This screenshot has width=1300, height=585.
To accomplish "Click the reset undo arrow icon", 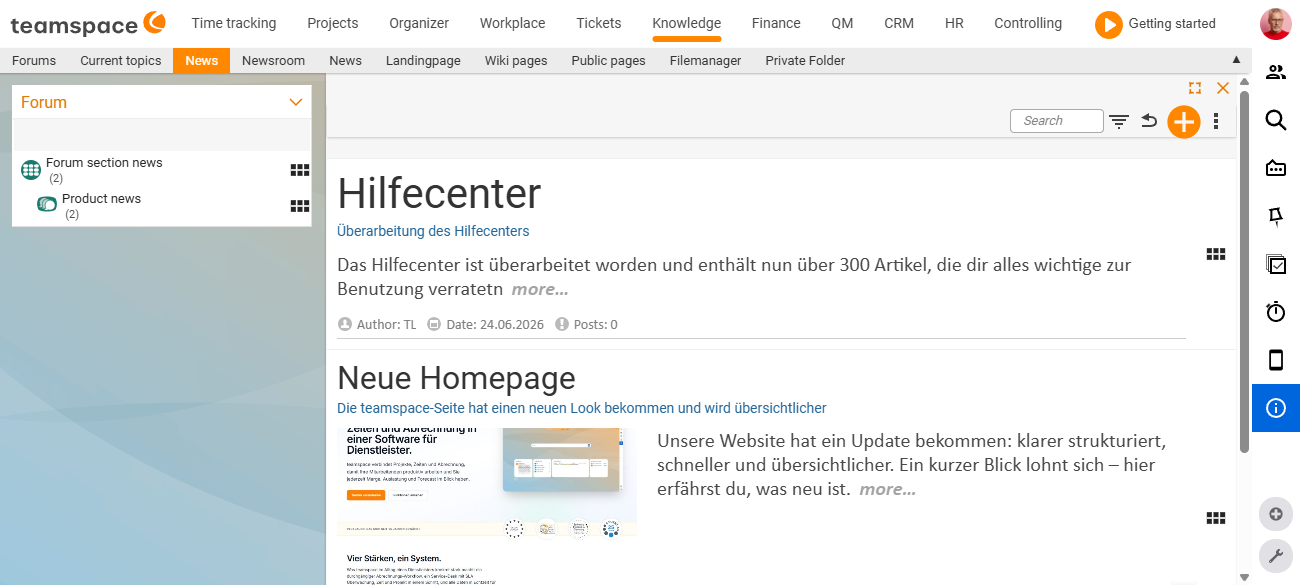I will pos(1150,121).
